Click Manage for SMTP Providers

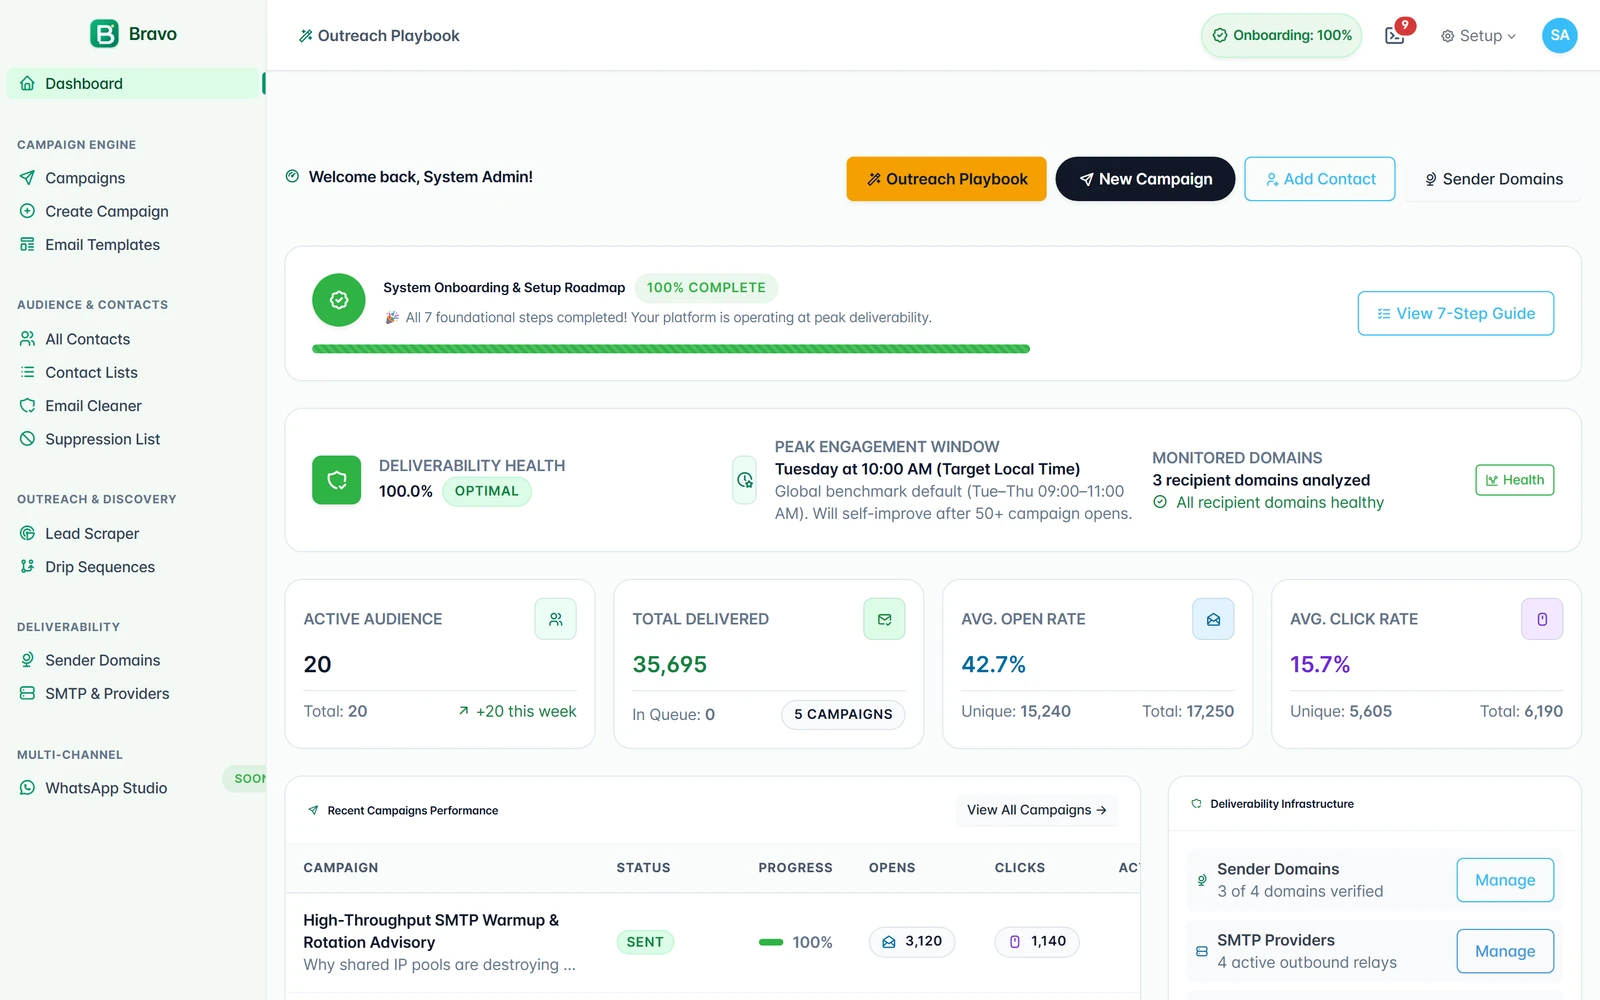[x=1505, y=951]
